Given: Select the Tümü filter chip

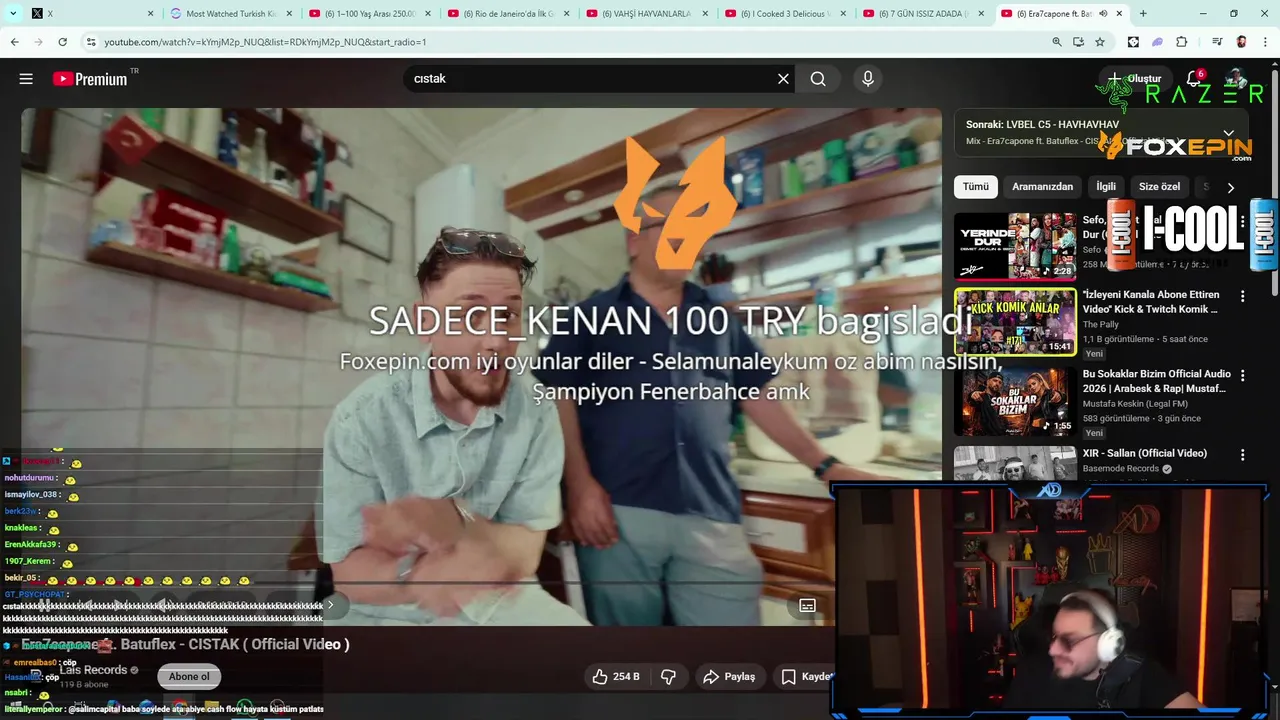Looking at the screenshot, I should point(975,187).
